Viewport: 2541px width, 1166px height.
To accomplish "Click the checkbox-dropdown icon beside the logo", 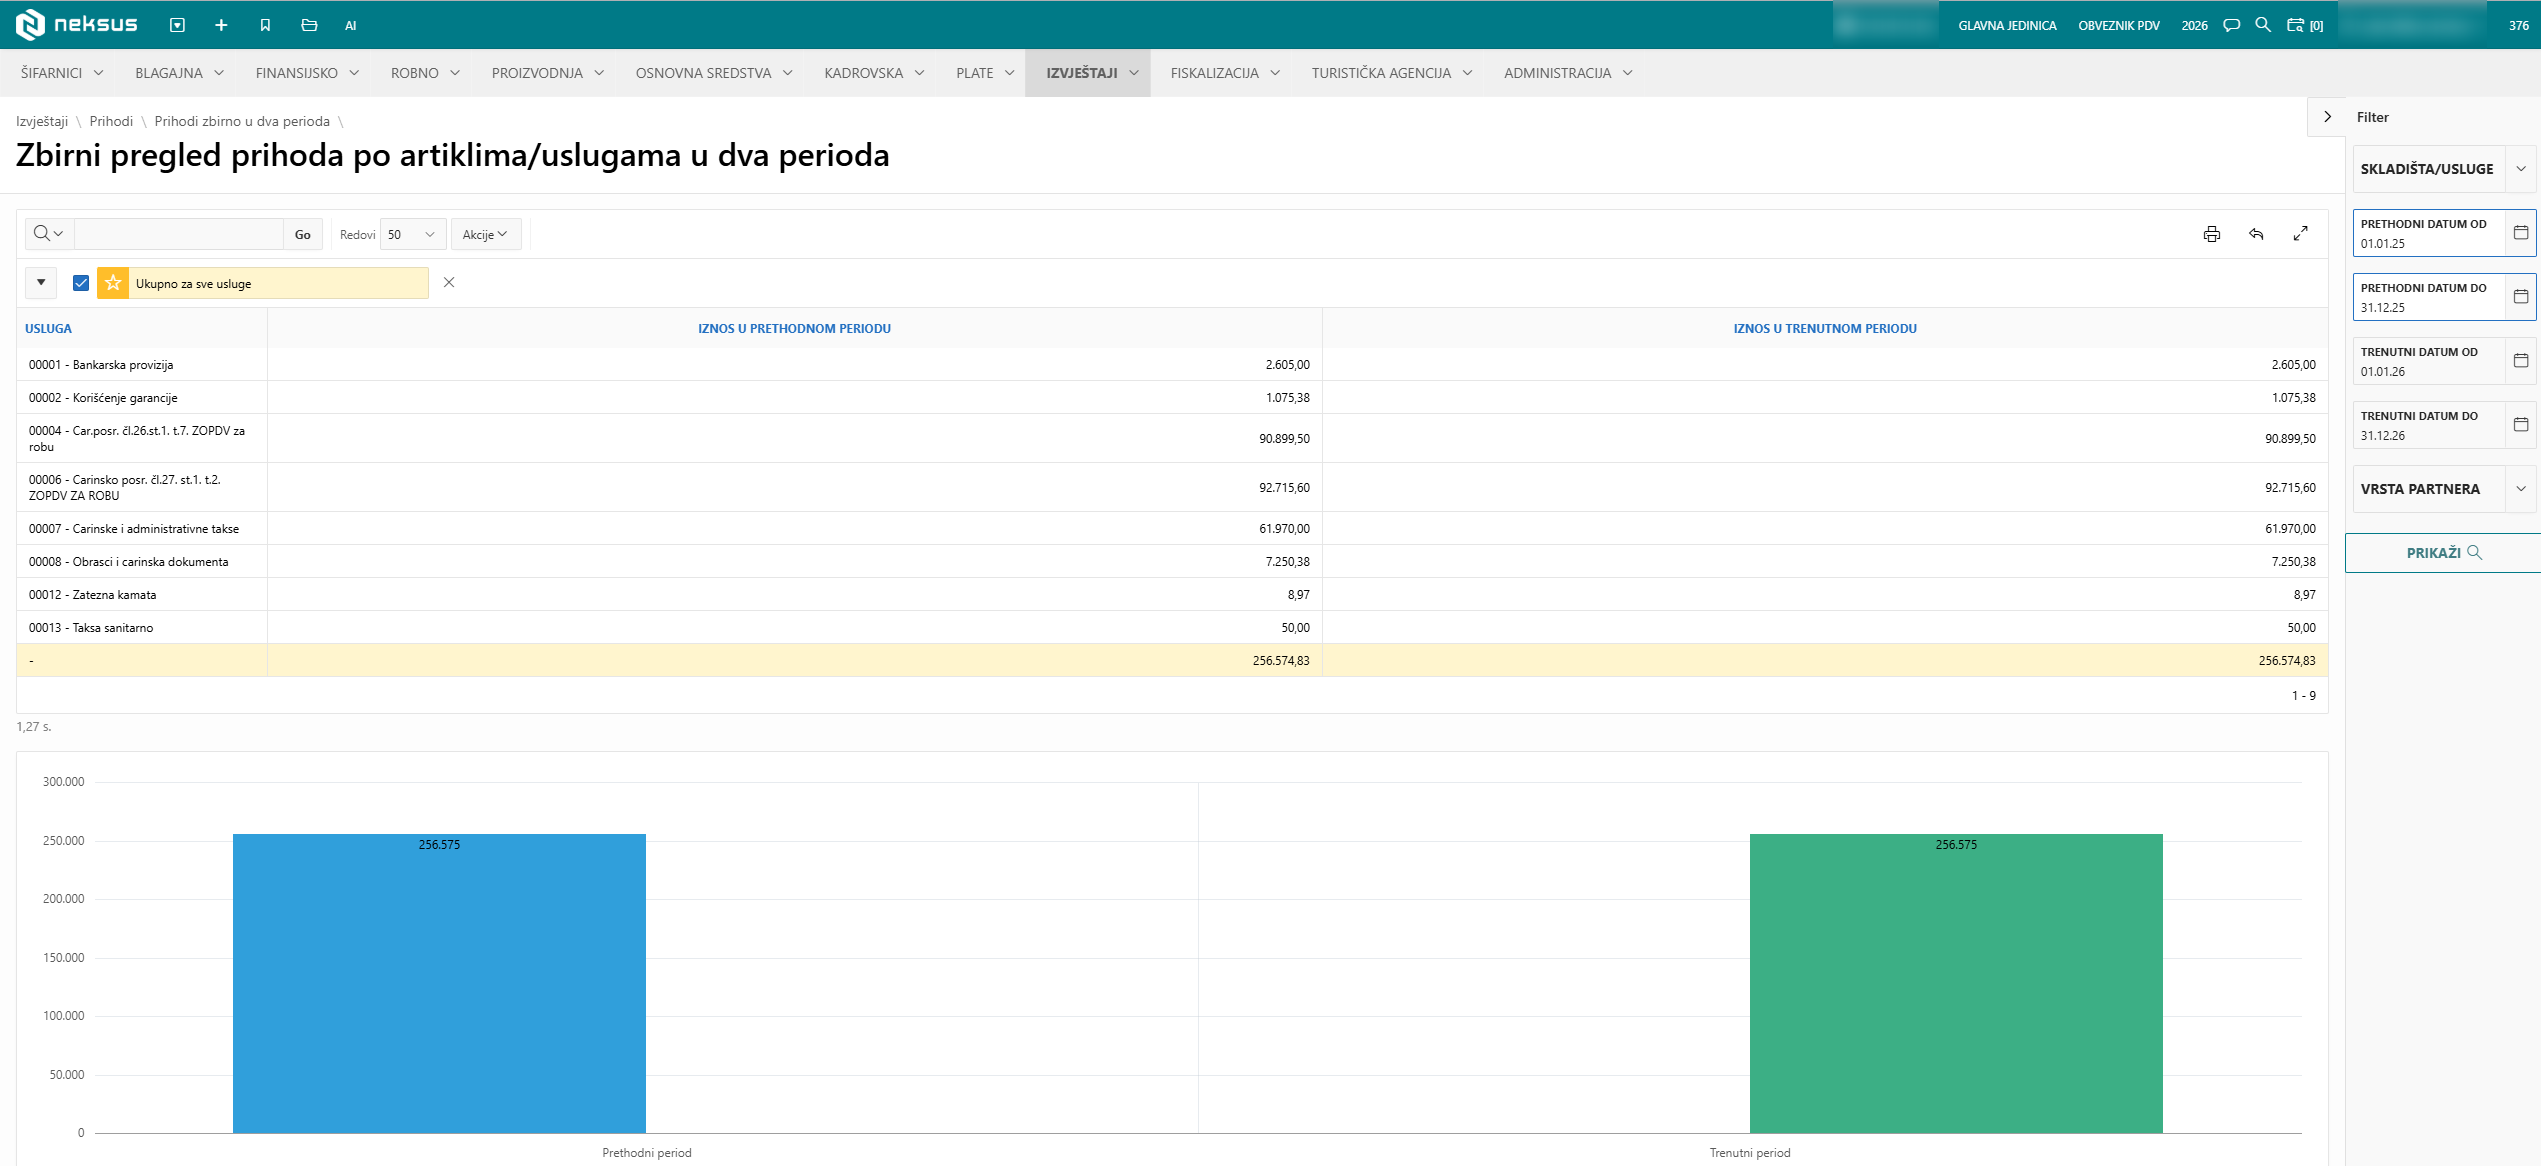I will click(177, 25).
